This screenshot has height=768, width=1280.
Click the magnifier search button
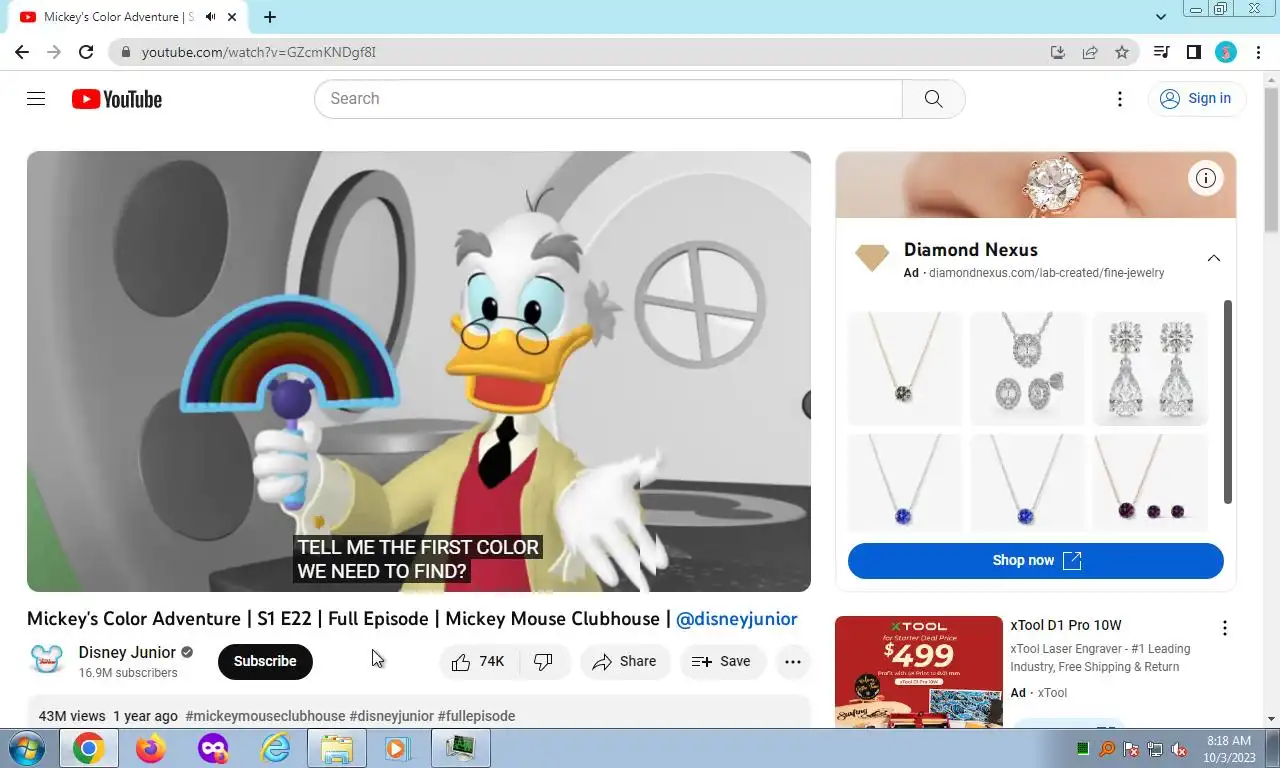933,99
